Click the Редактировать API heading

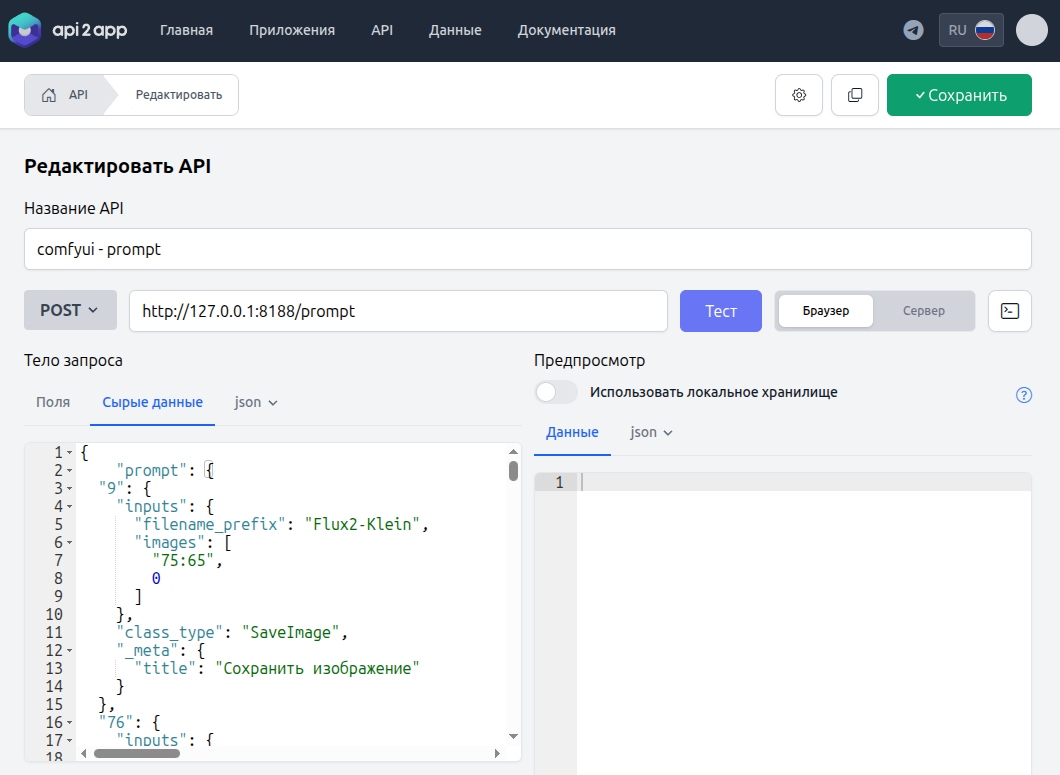pos(118,166)
